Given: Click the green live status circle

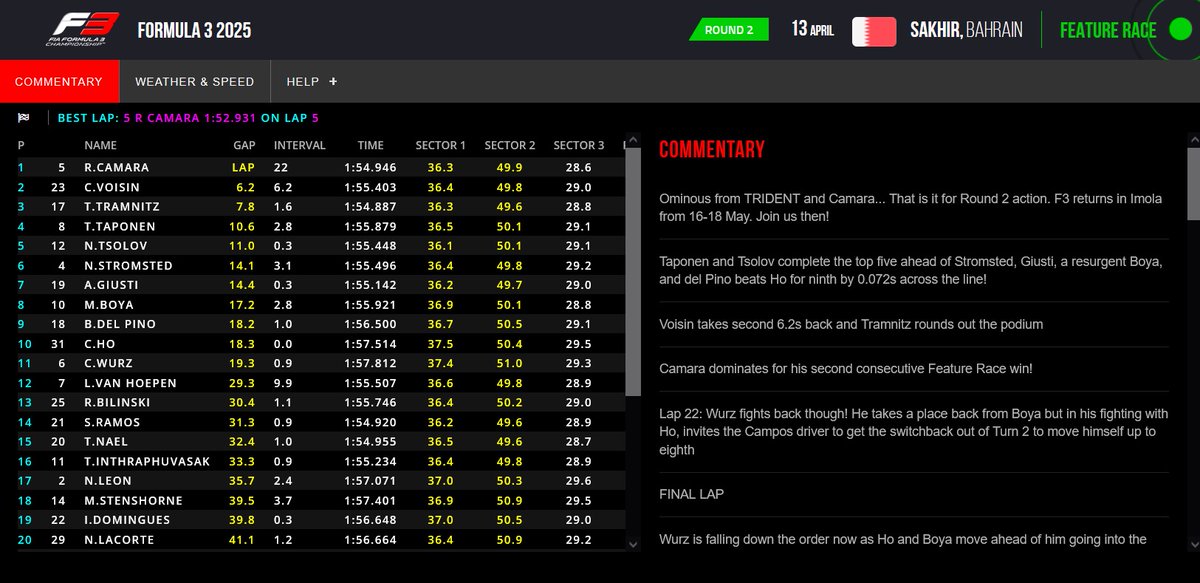Looking at the screenshot, I should point(1179,30).
